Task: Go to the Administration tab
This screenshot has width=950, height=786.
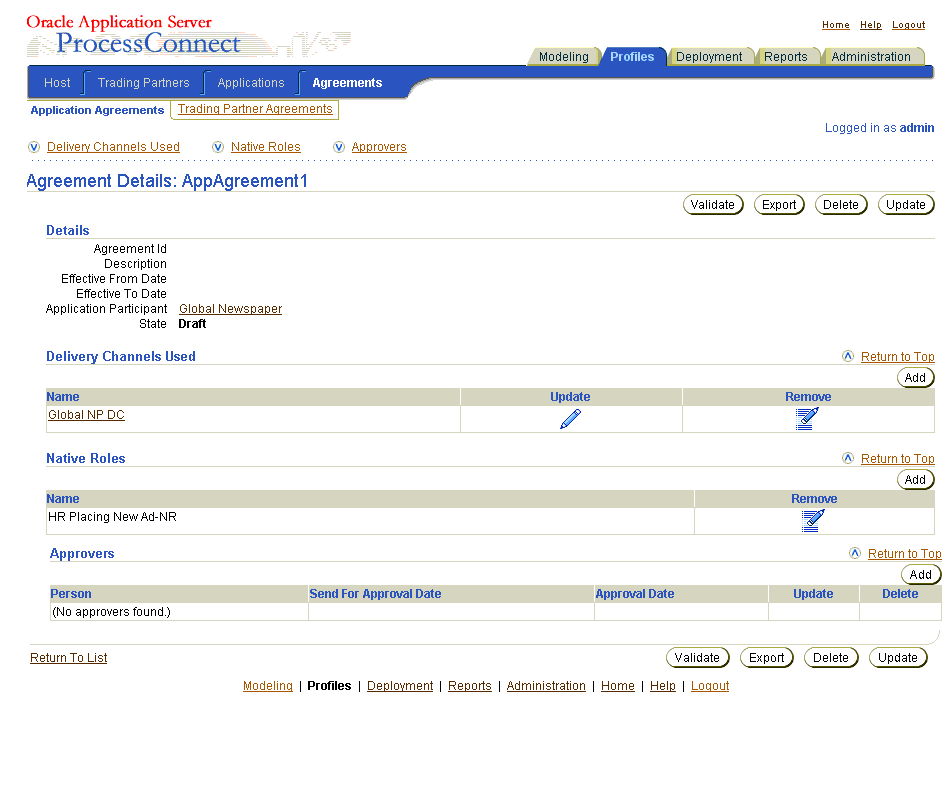Action: (x=871, y=56)
